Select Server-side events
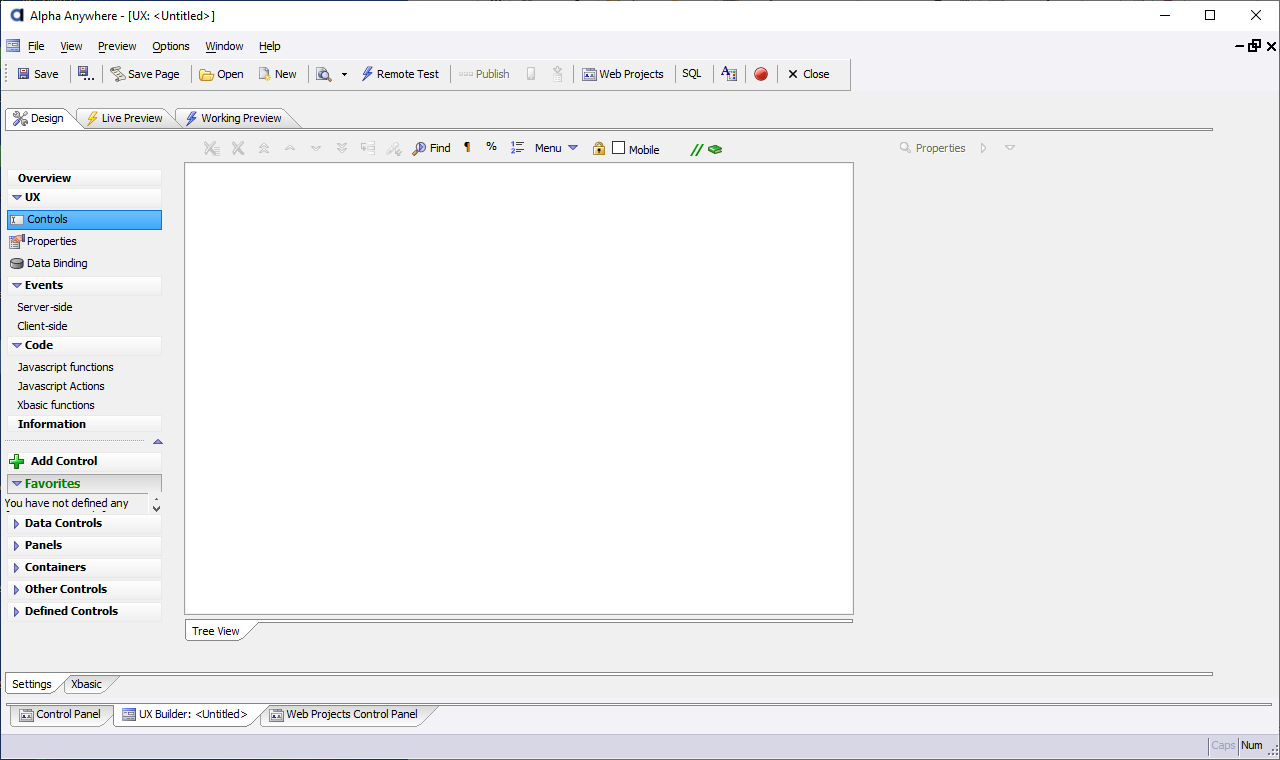 tap(45, 307)
